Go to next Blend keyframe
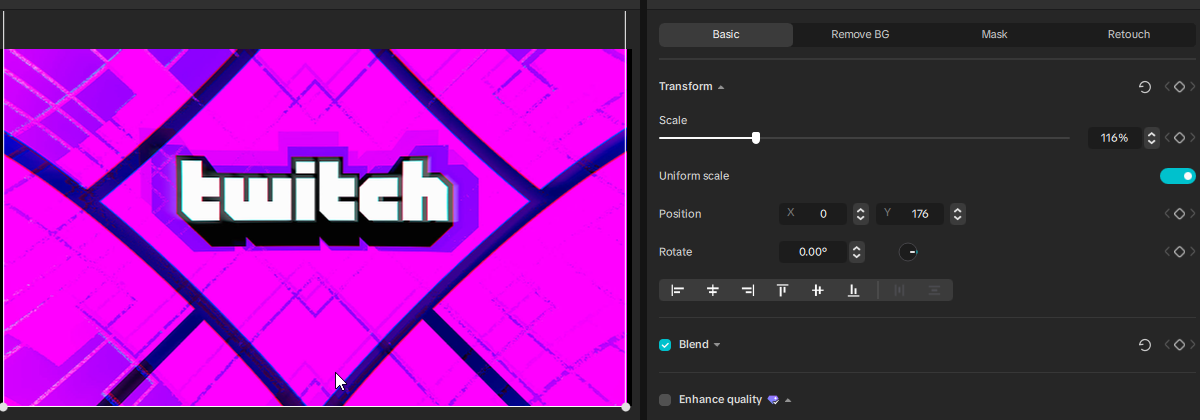 pyautogui.click(x=1192, y=345)
